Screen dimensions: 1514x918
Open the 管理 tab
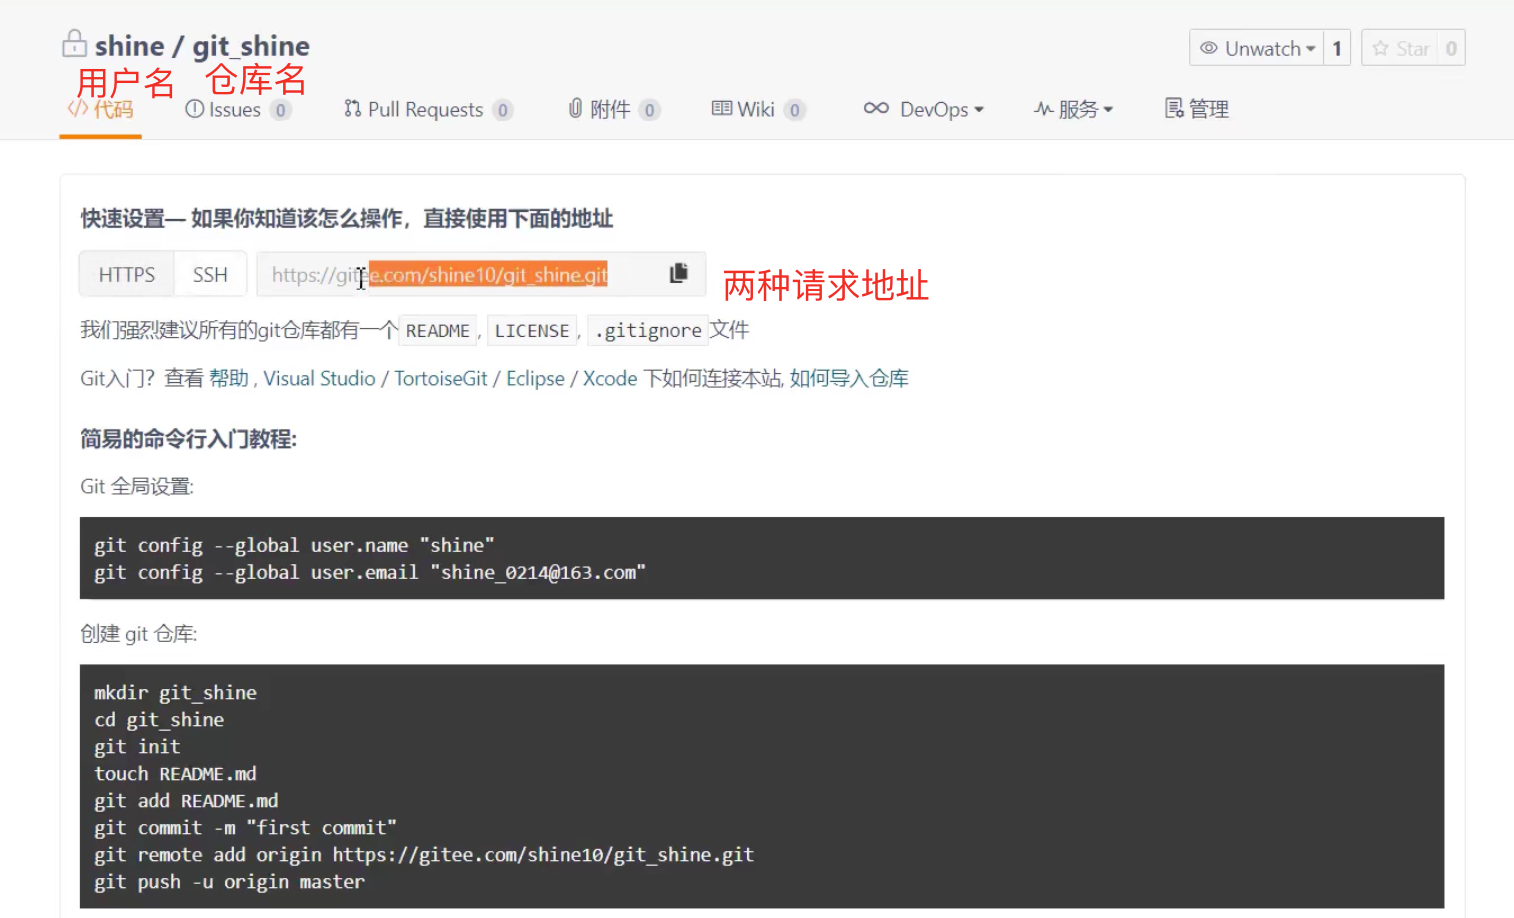[x=1197, y=109]
